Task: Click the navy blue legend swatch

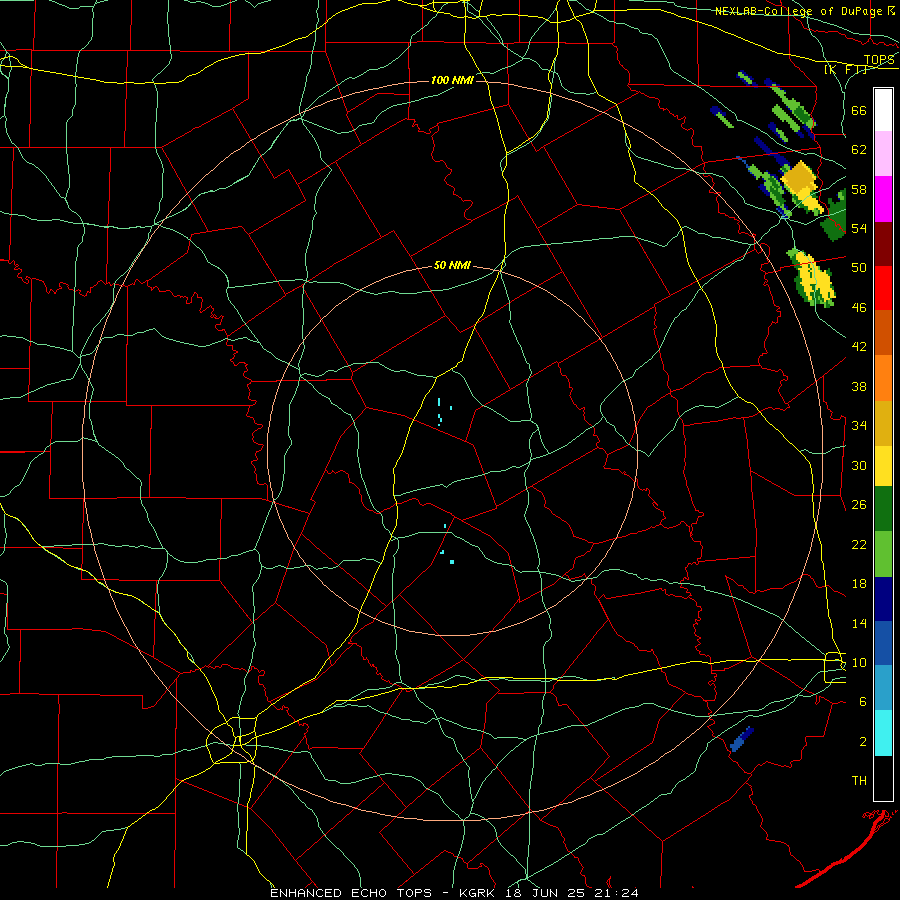Action: [883, 599]
